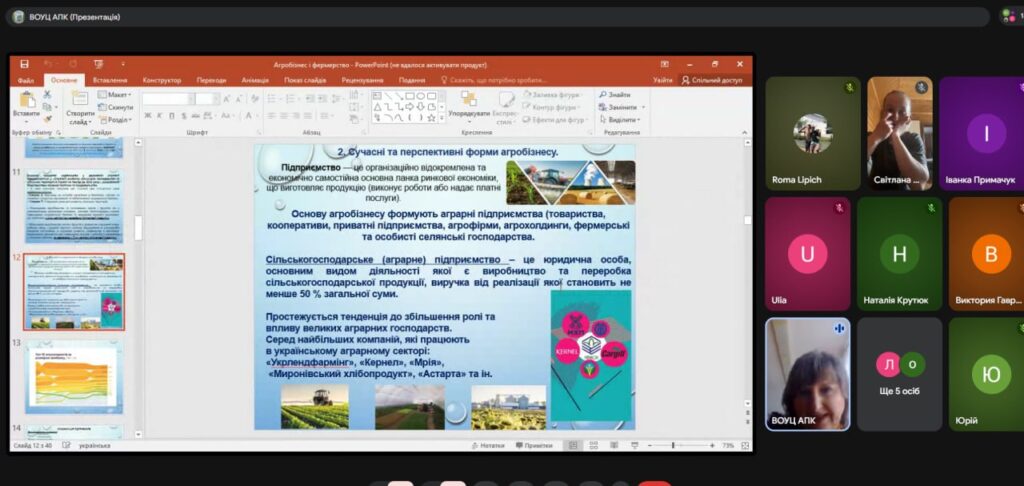Click Заливка фігури shape fill button
The width and height of the screenshot is (1024, 486).
pos(554,95)
